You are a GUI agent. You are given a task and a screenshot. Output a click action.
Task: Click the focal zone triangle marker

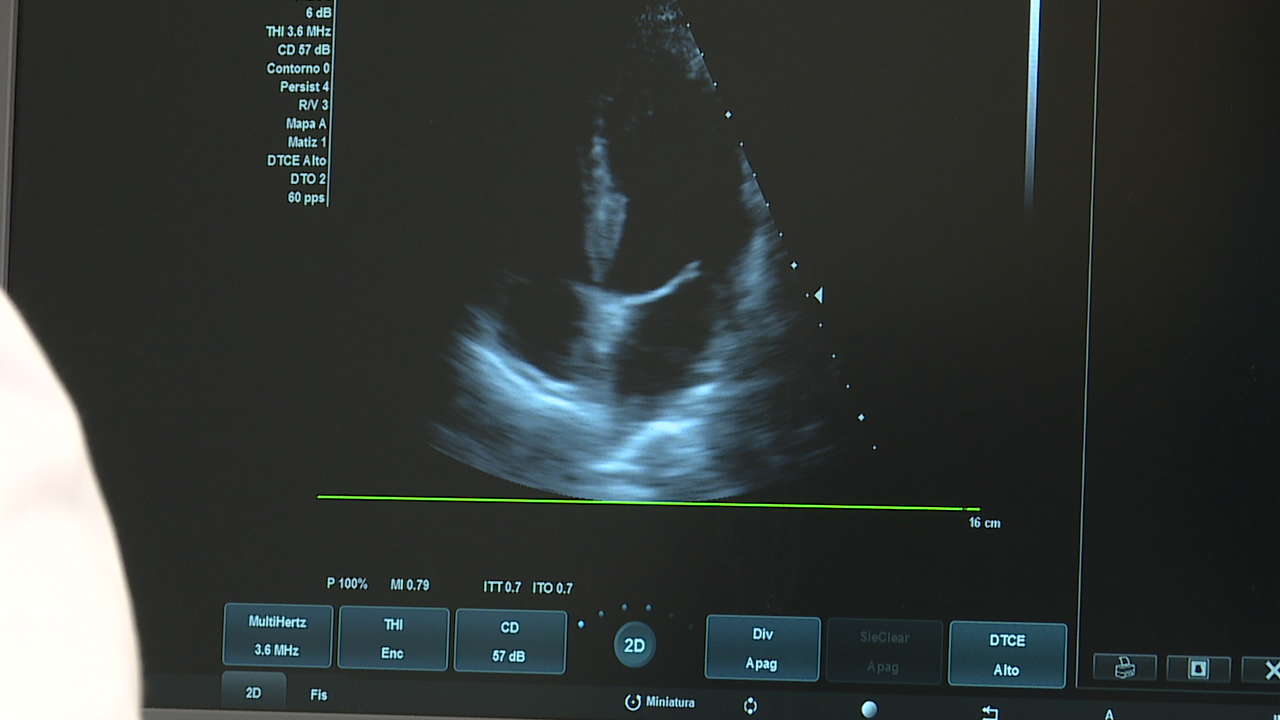tap(818, 295)
